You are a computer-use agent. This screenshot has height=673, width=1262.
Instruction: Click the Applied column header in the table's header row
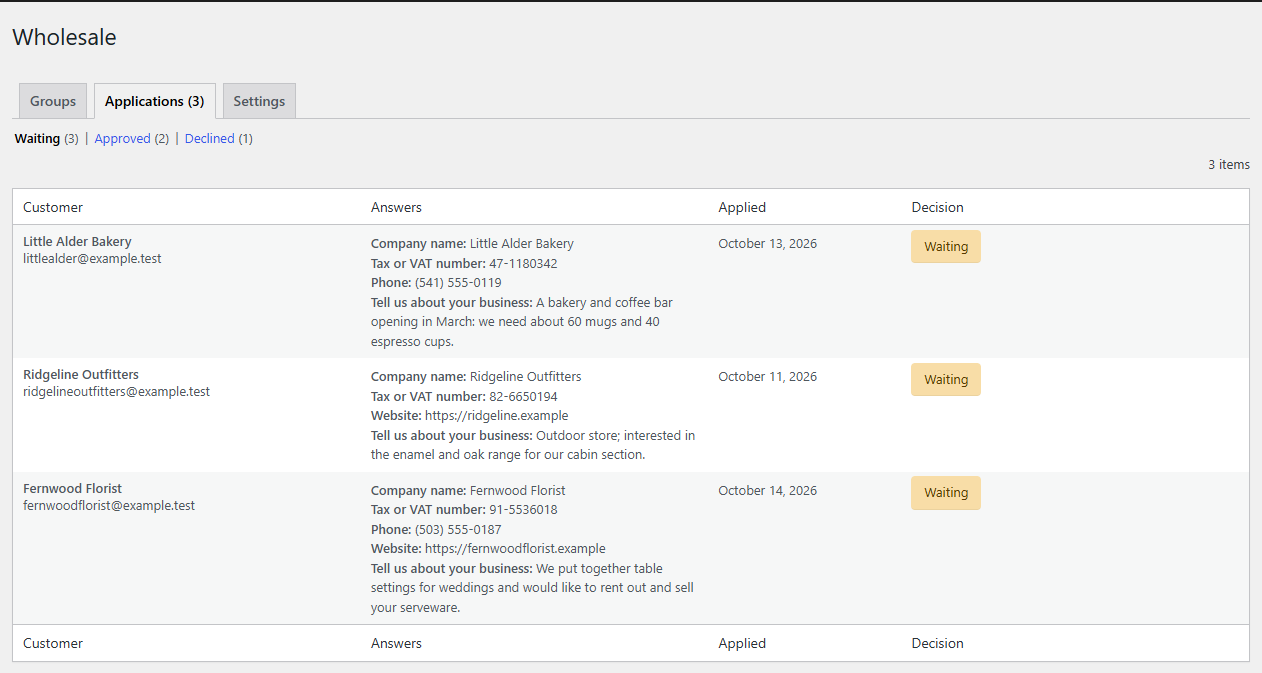742,208
